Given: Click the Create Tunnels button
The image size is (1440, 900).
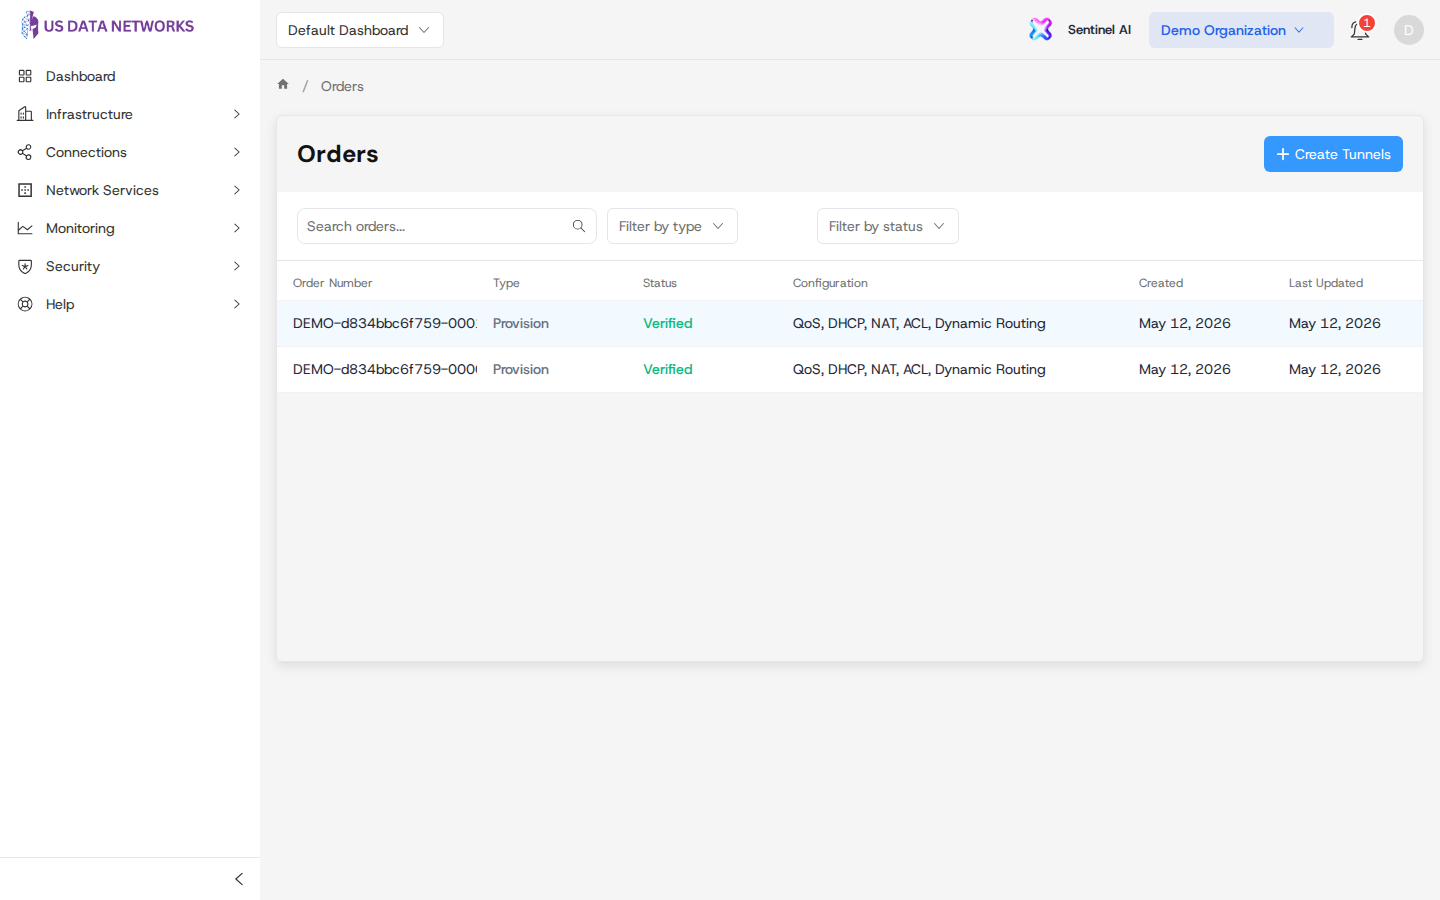Looking at the screenshot, I should tap(1333, 154).
